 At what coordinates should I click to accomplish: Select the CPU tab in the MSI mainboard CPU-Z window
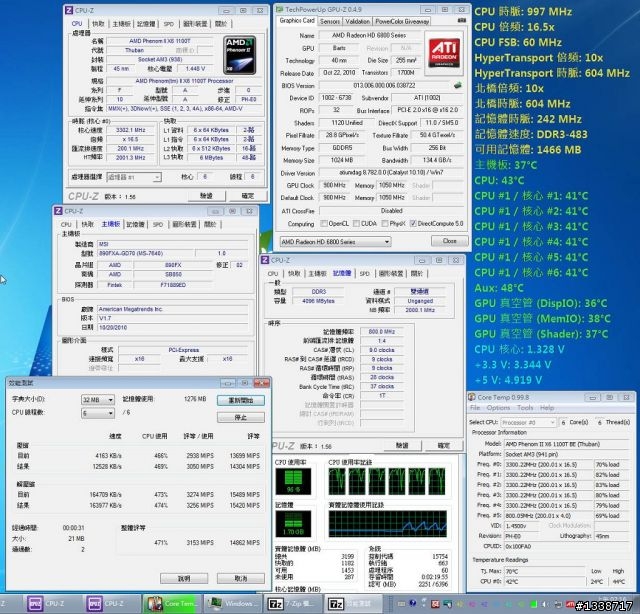coord(66,225)
